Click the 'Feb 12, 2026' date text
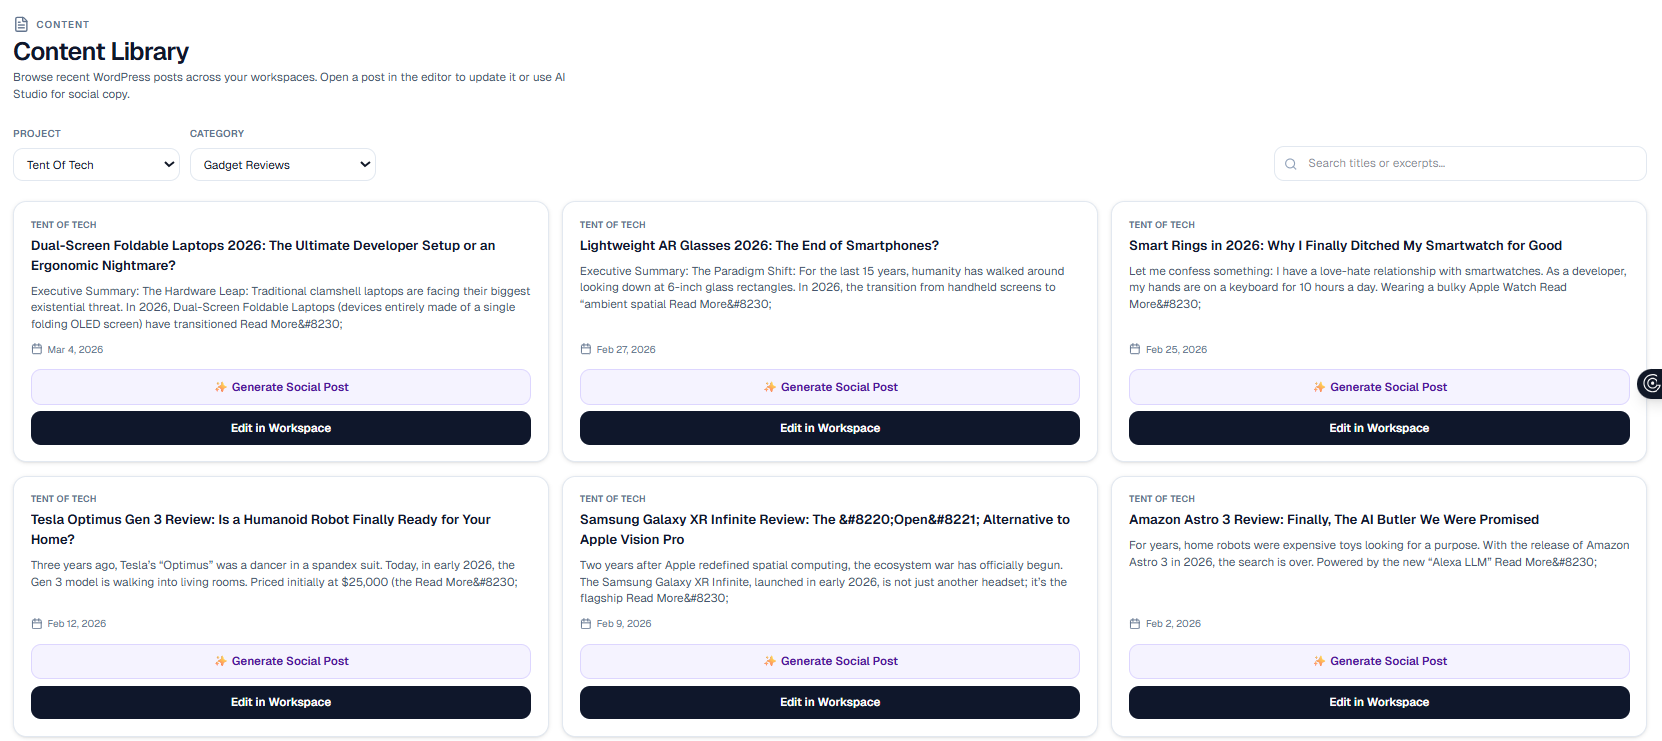This screenshot has height=741, width=1662. coord(77,624)
